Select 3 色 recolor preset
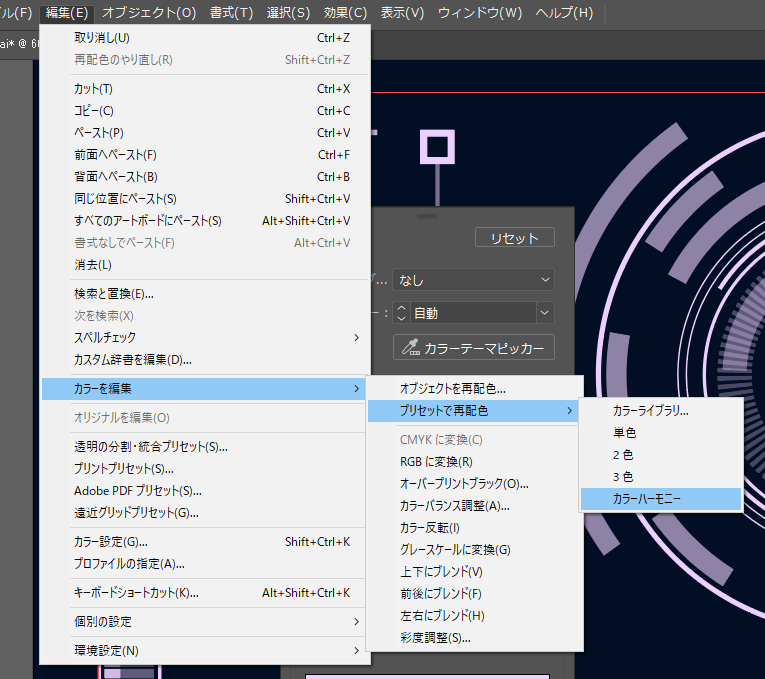Viewport: 765px width, 679px height. (x=661, y=477)
